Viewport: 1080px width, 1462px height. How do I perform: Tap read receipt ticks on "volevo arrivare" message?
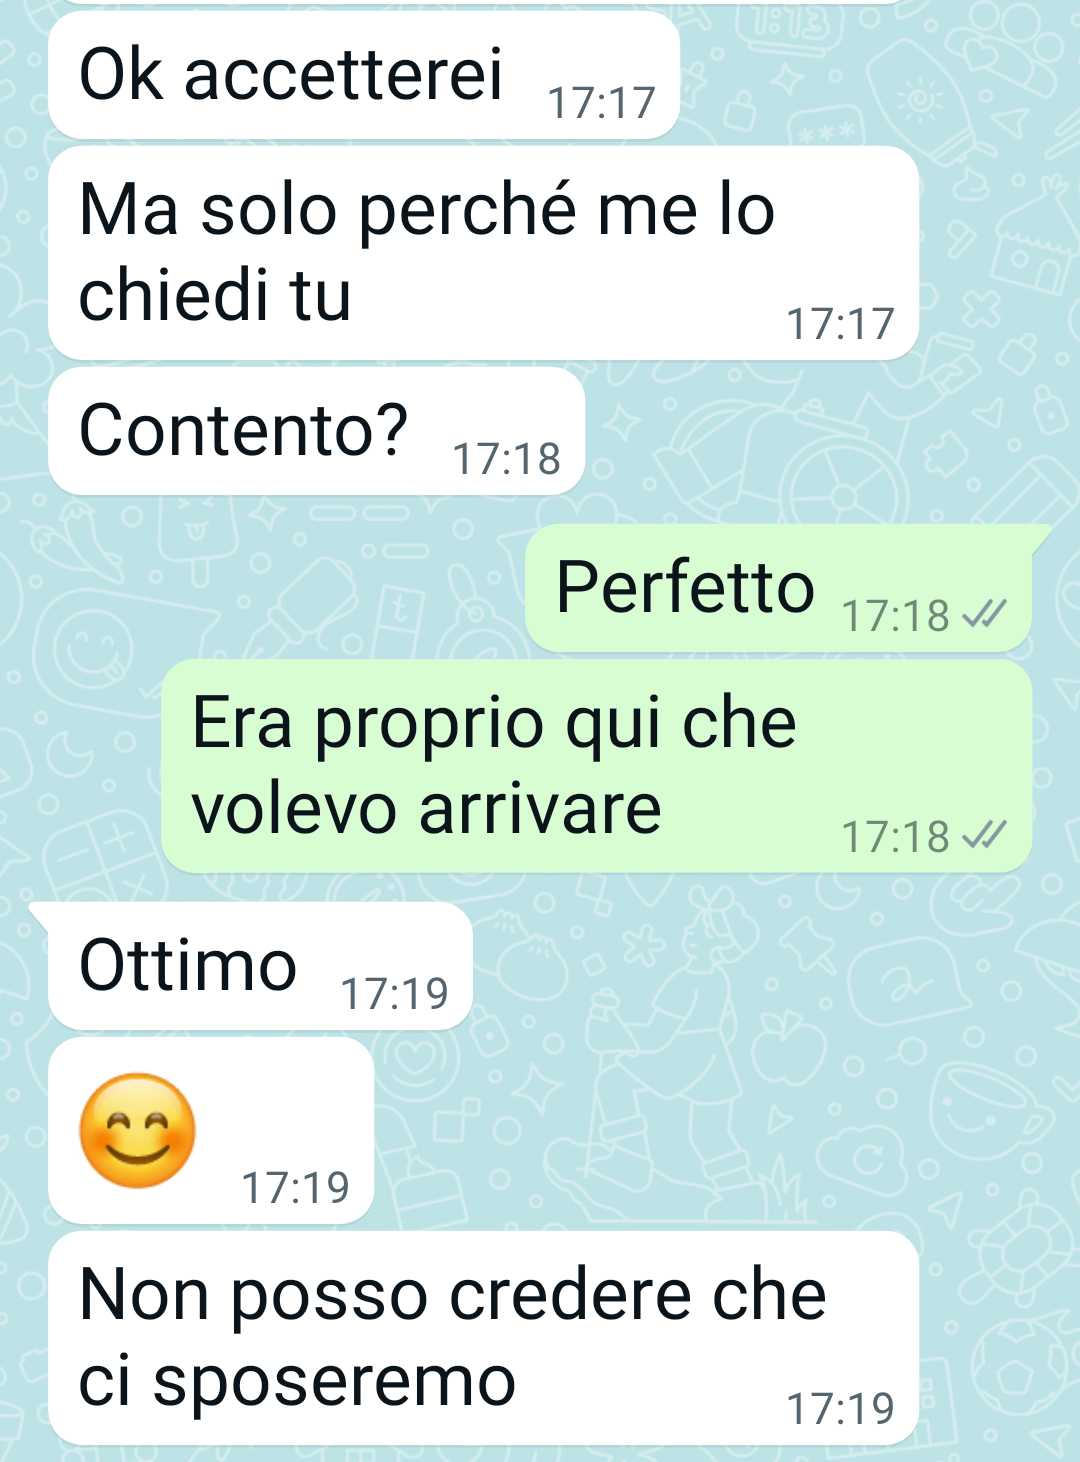(984, 836)
